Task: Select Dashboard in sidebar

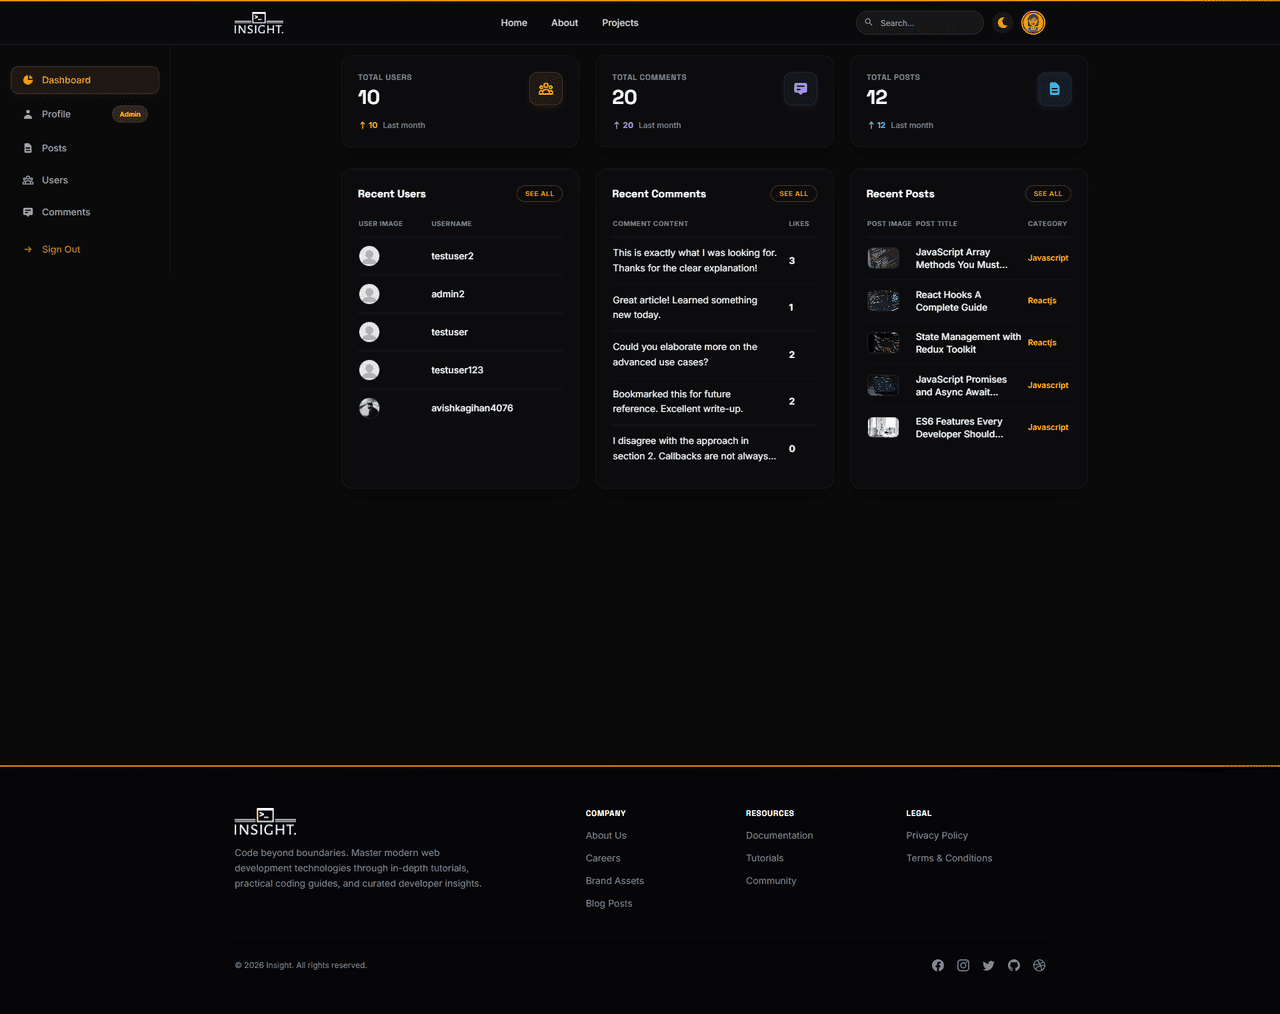Action: tap(85, 80)
